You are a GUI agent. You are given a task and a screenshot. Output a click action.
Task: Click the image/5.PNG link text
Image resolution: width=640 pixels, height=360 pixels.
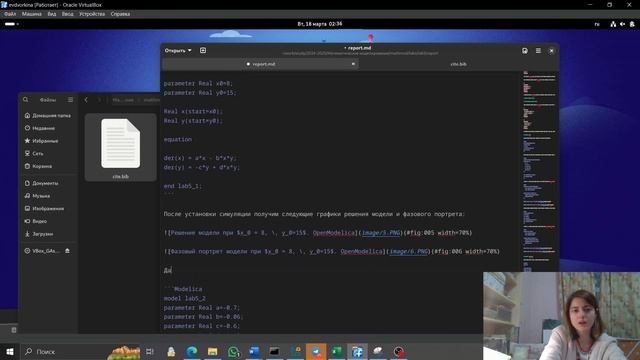click(381, 233)
